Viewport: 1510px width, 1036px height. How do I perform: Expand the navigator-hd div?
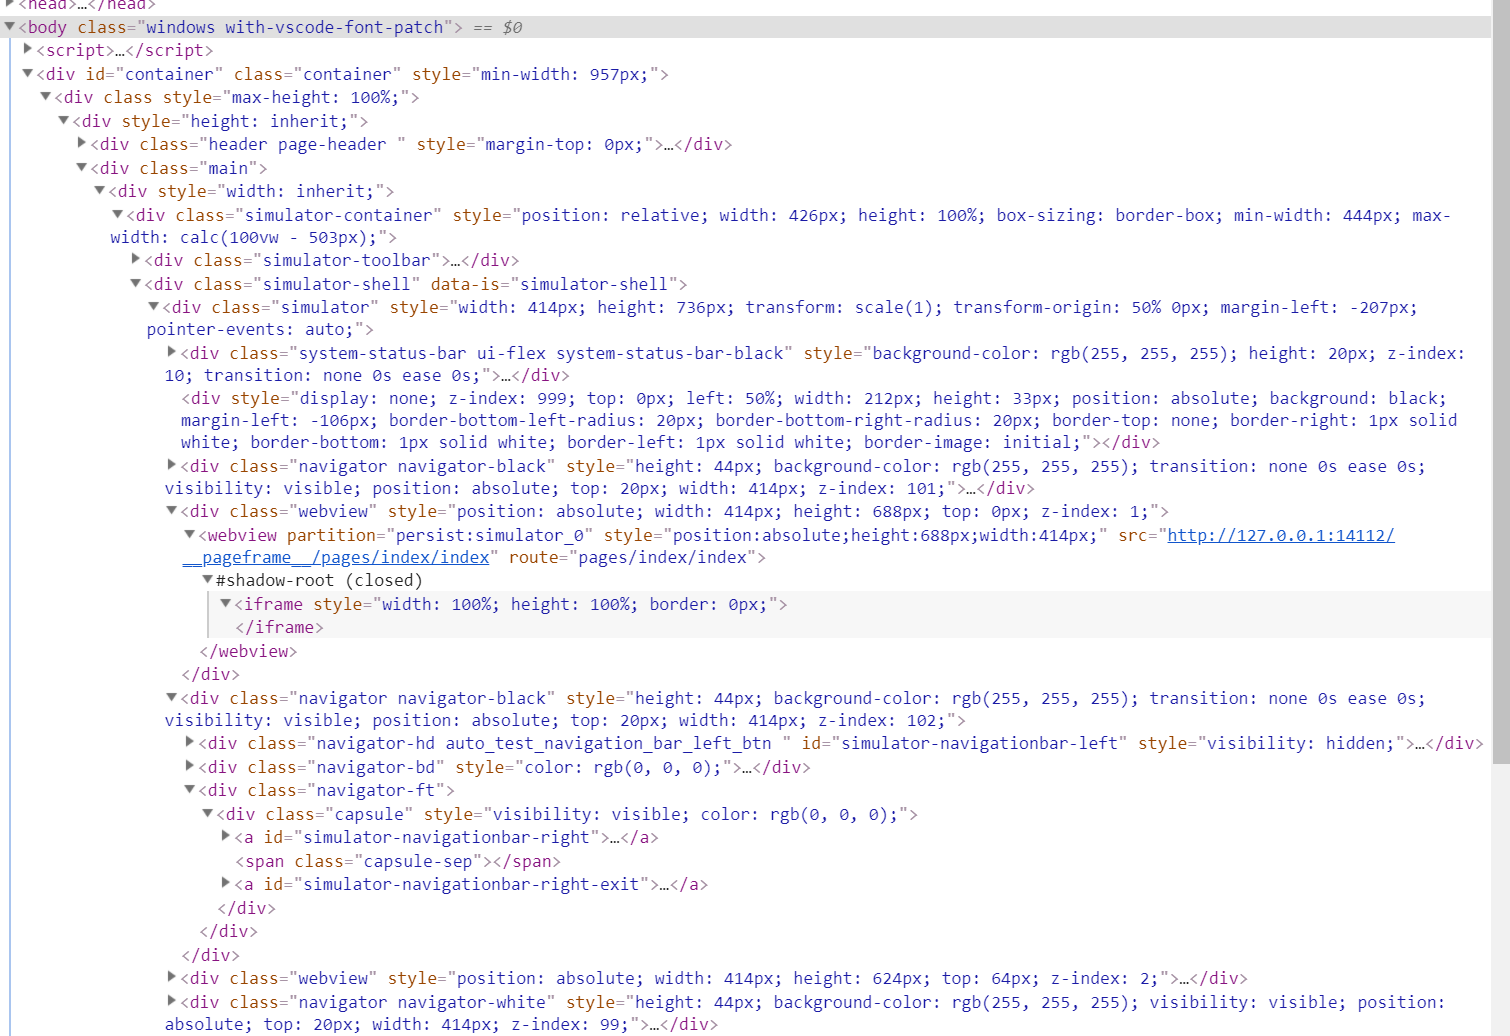[x=190, y=742]
